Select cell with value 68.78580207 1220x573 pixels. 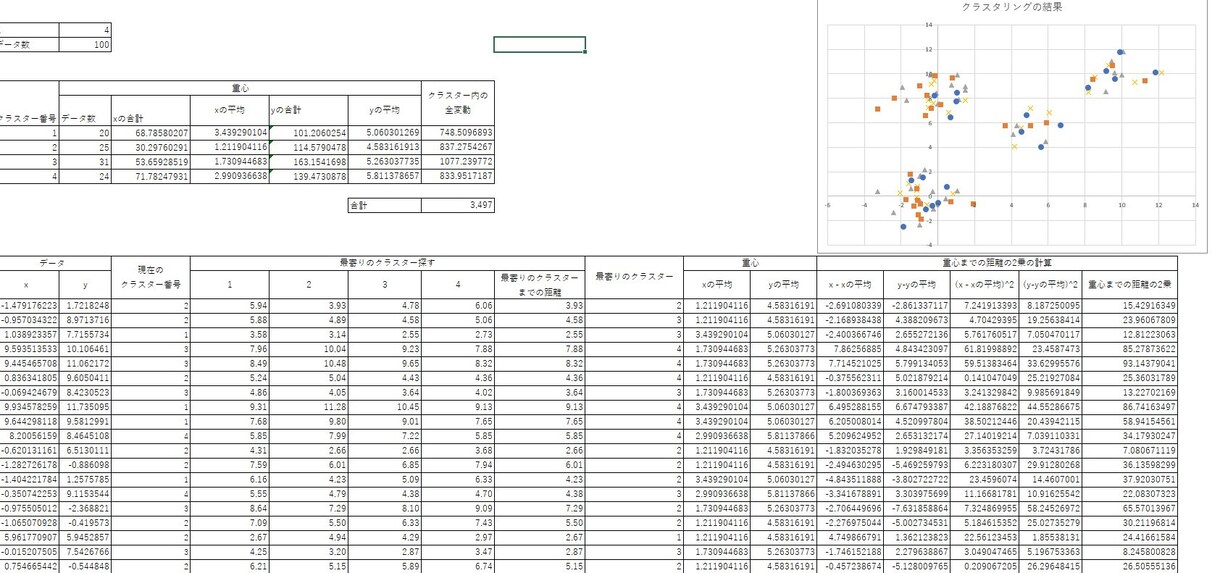pyautogui.click(x=151, y=132)
